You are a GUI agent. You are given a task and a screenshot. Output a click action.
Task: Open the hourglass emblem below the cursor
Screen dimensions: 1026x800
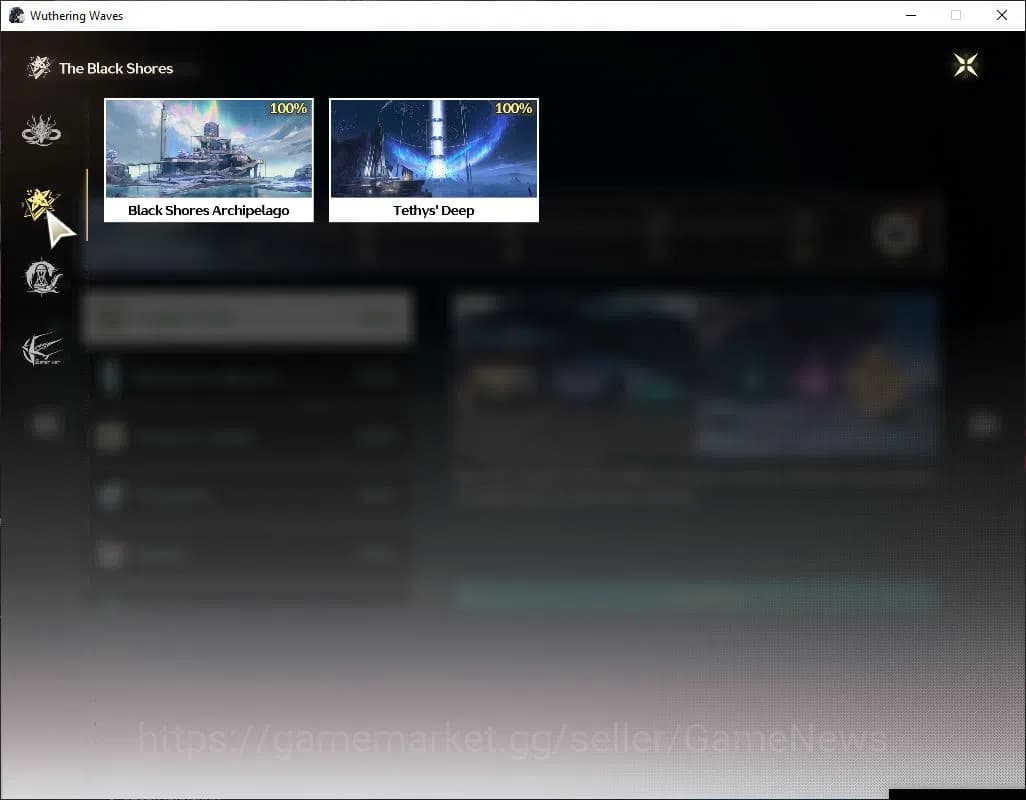tap(41, 277)
